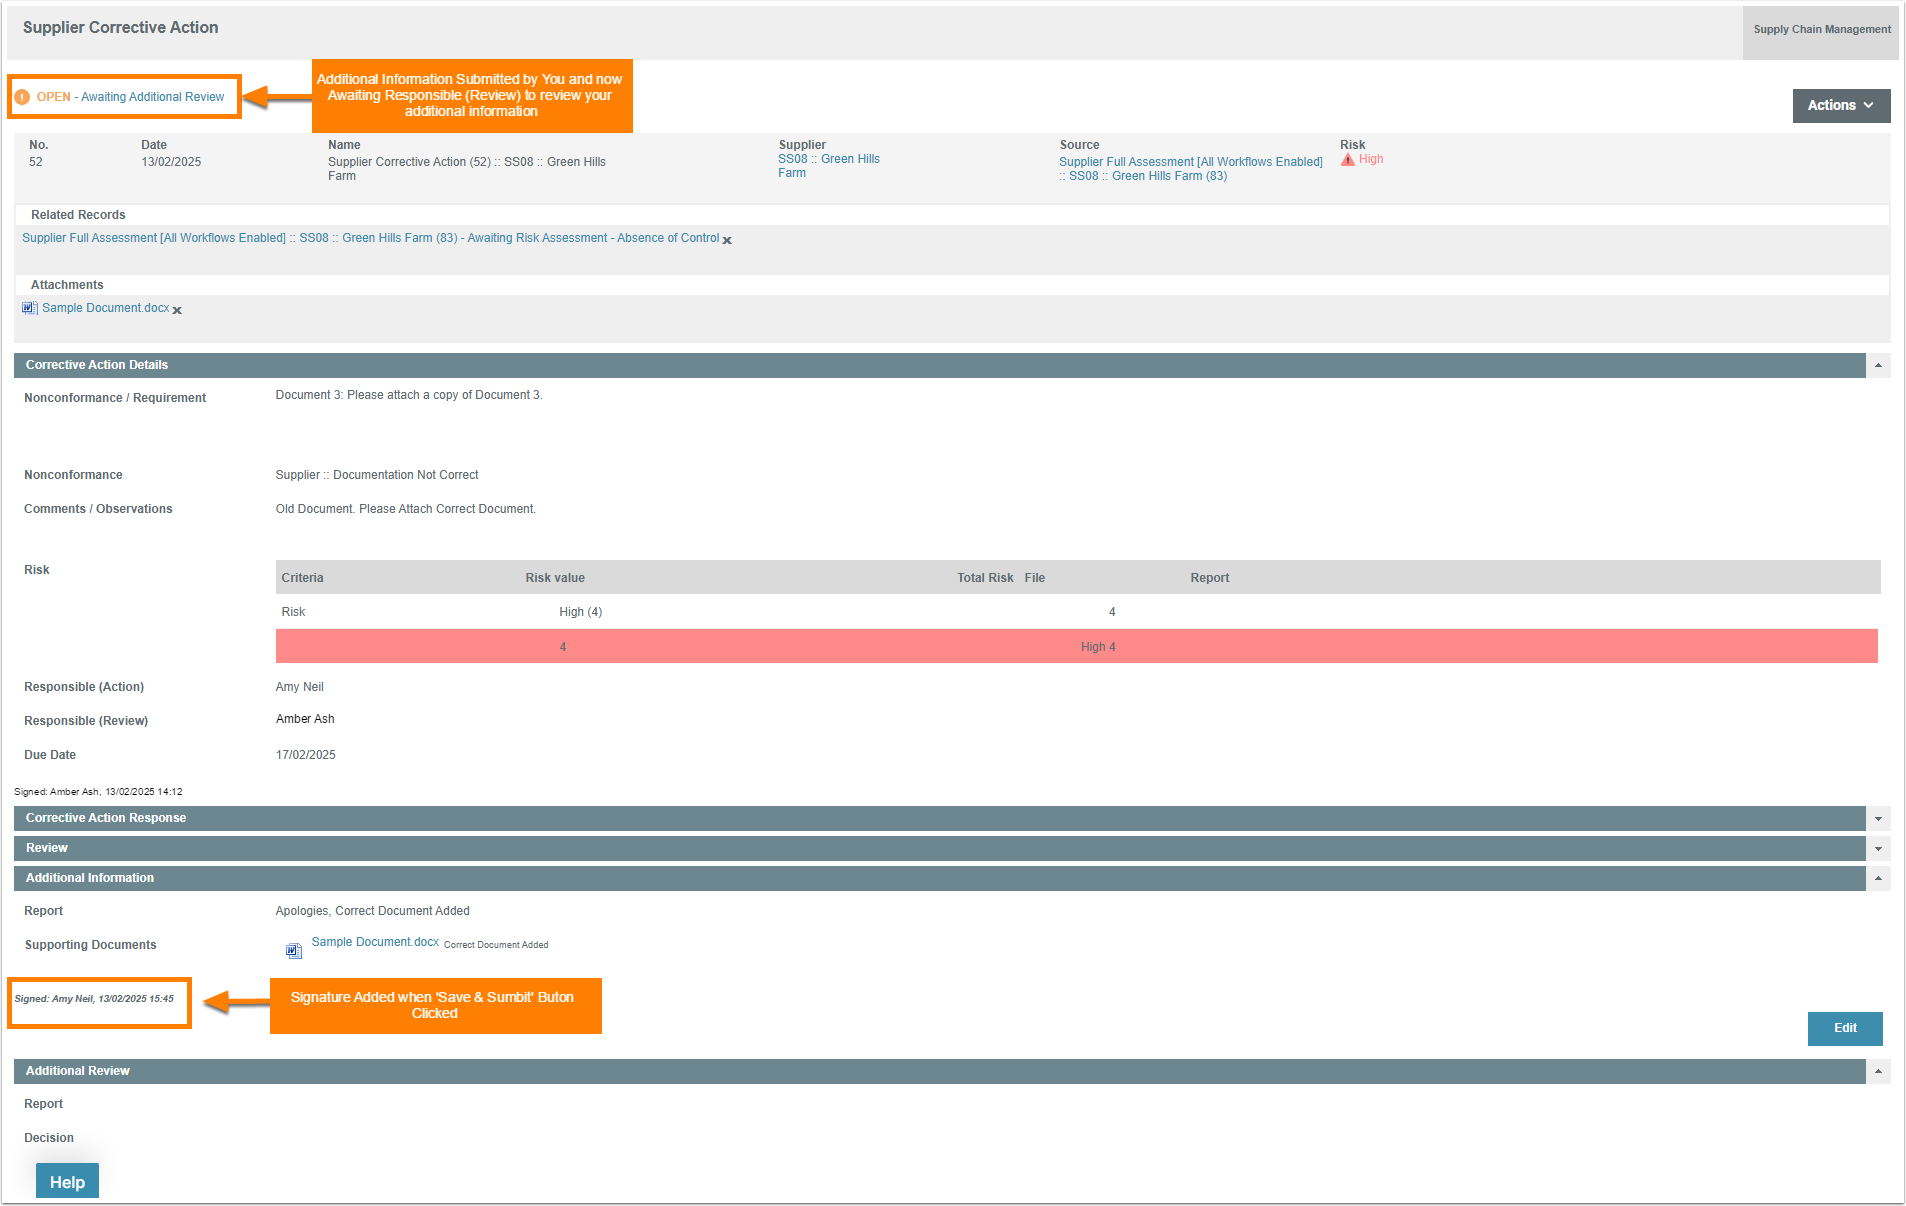Remove the Sample Document.docx attachment
Image resolution: width=1906 pixels, height=1206 pixels.
pyautogui.click(x=177, y=310)
